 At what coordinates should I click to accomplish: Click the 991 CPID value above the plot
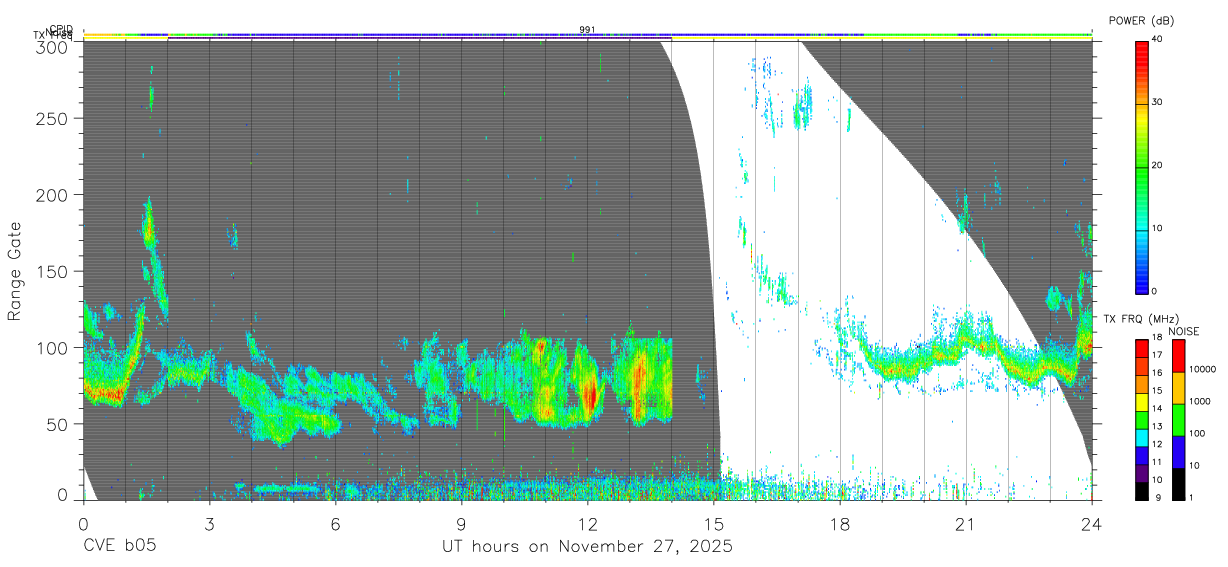point(588,30)
